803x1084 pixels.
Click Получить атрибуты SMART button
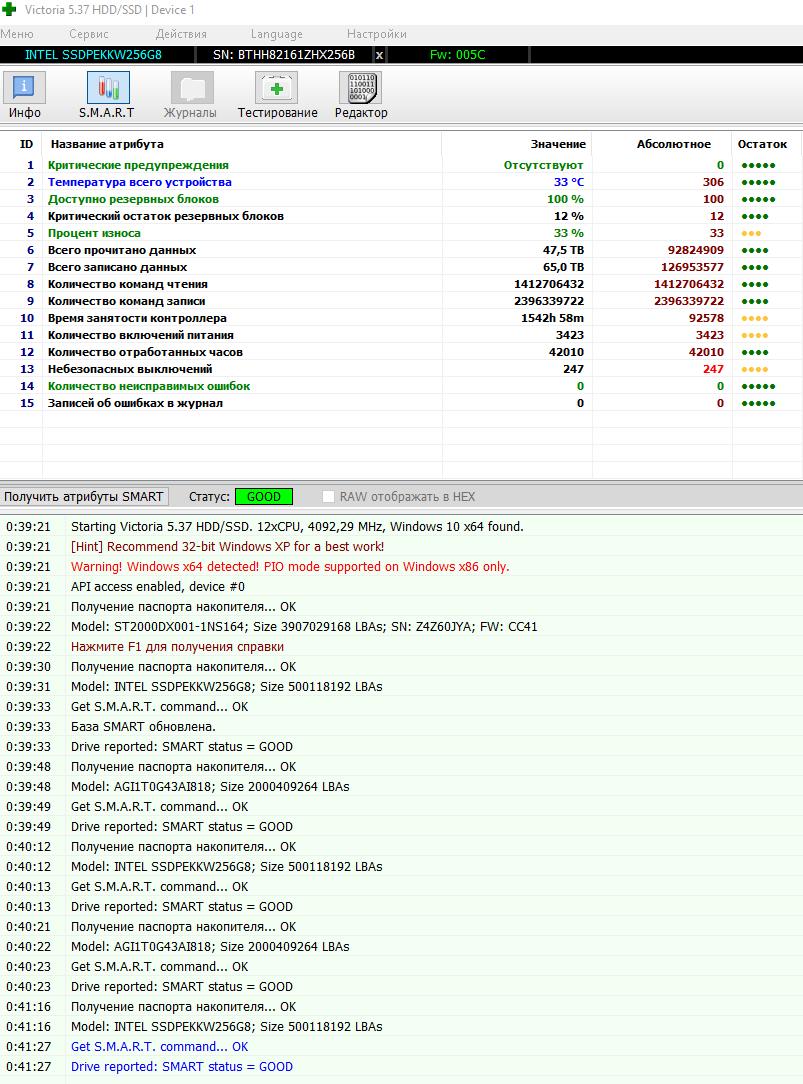[x=84, y=496]
